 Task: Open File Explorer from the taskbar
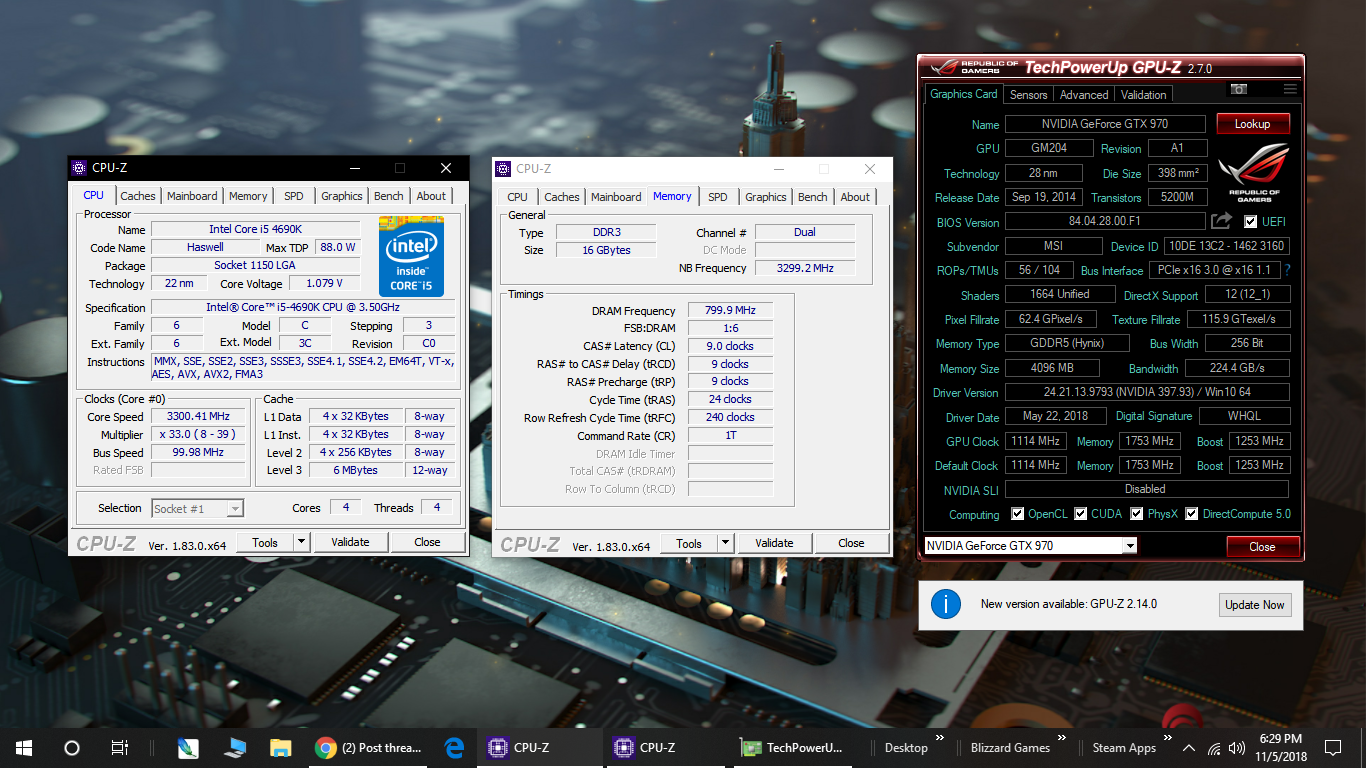coord(280,747)
